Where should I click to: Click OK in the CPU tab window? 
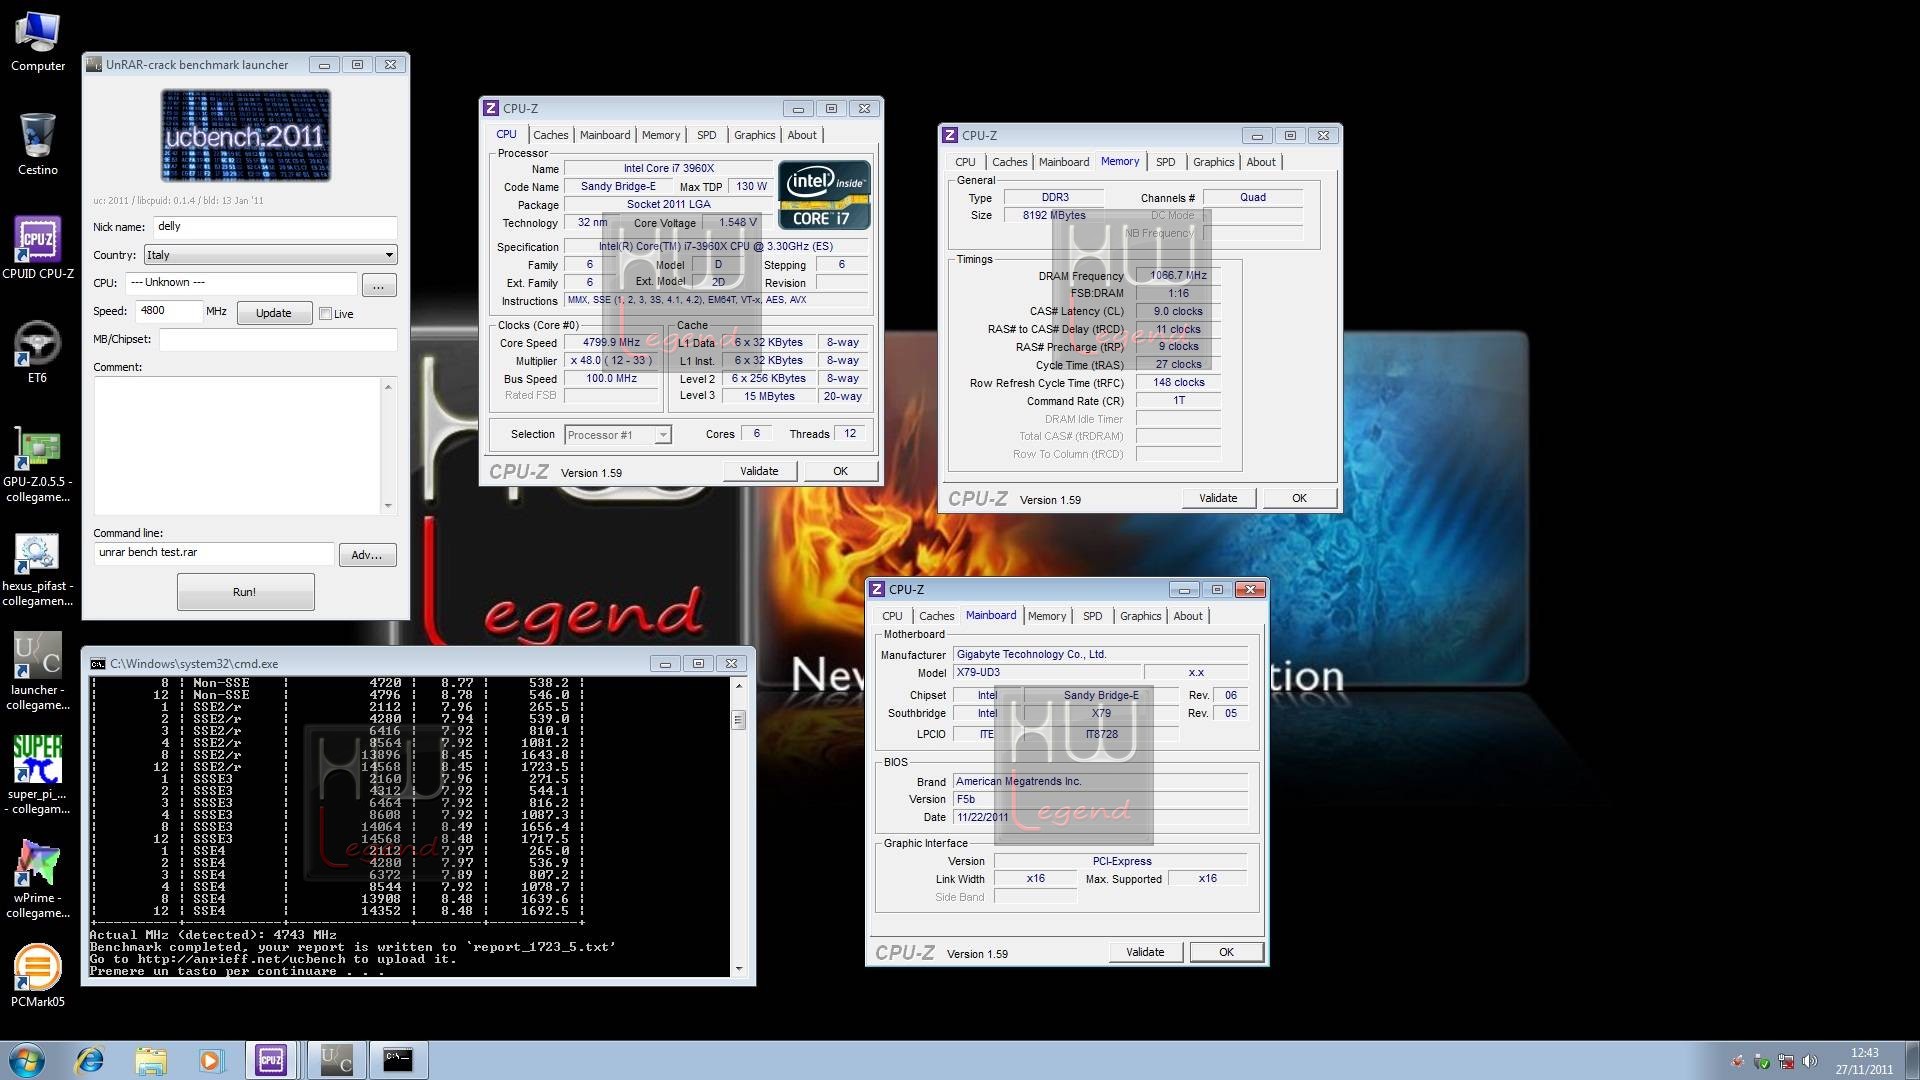(840, 471)
